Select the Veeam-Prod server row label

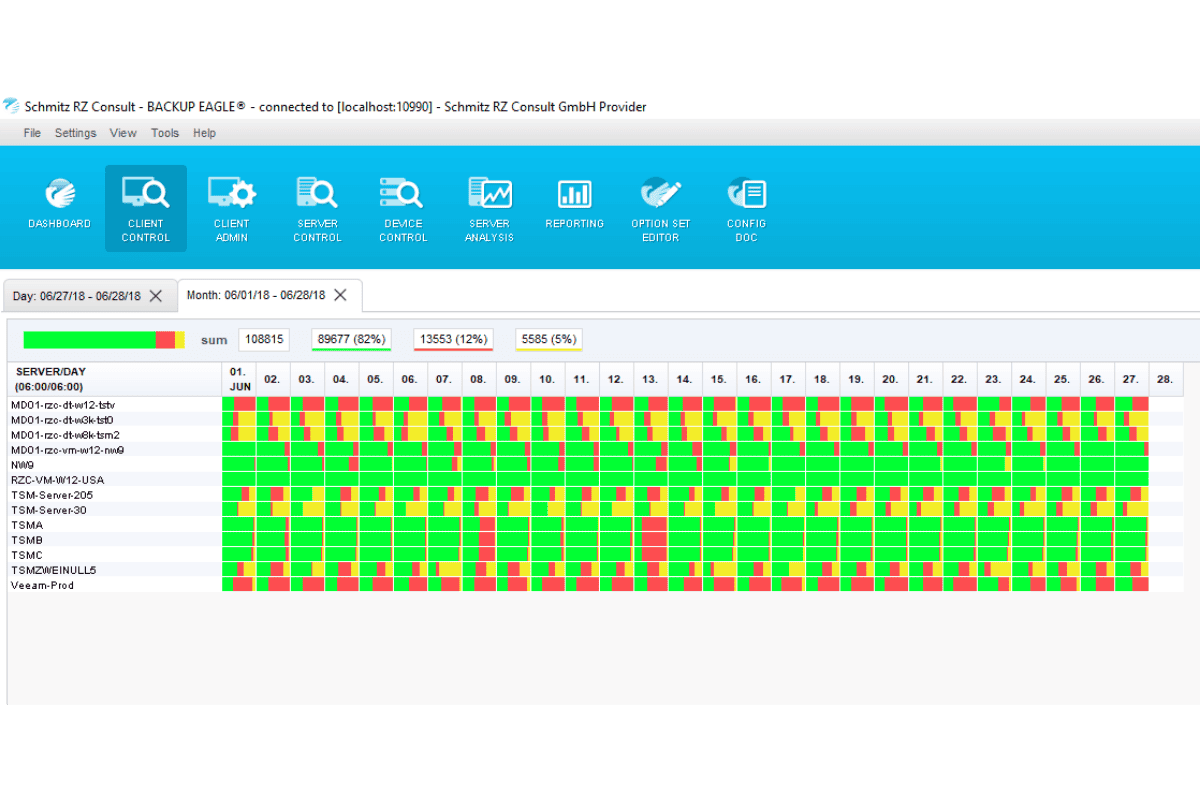(x=42, y=585)
